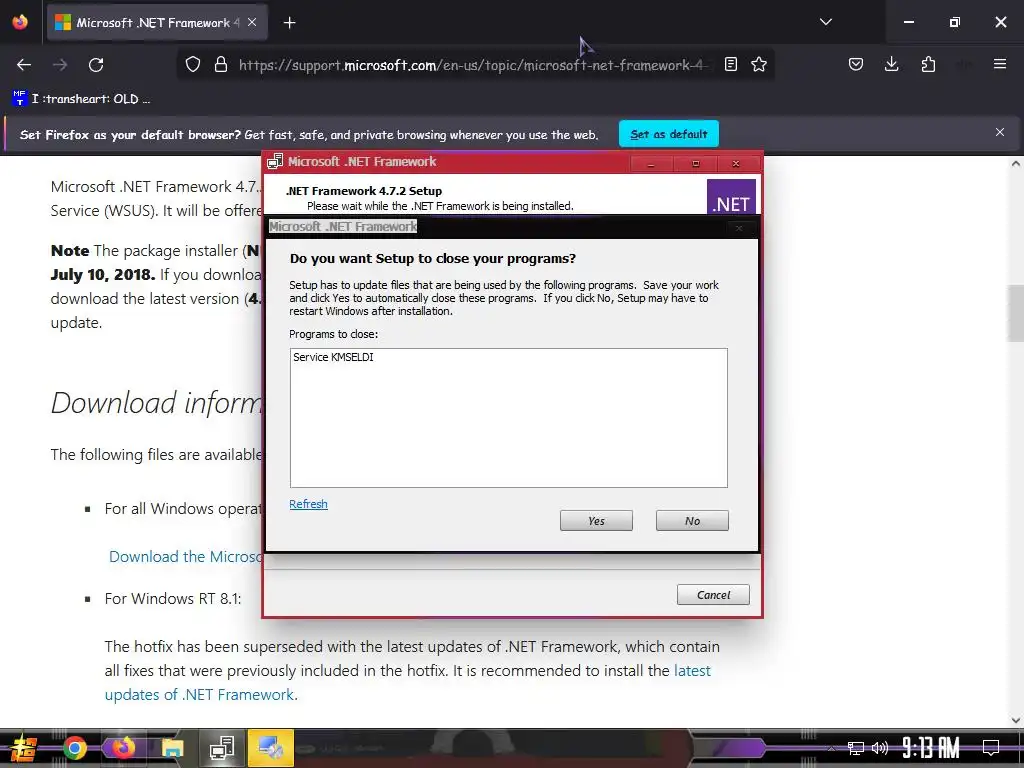Image resolution: width=1024 pixels, height=768 pixels.
Task: Open the Windows notification center
Action: click(991, 748)
